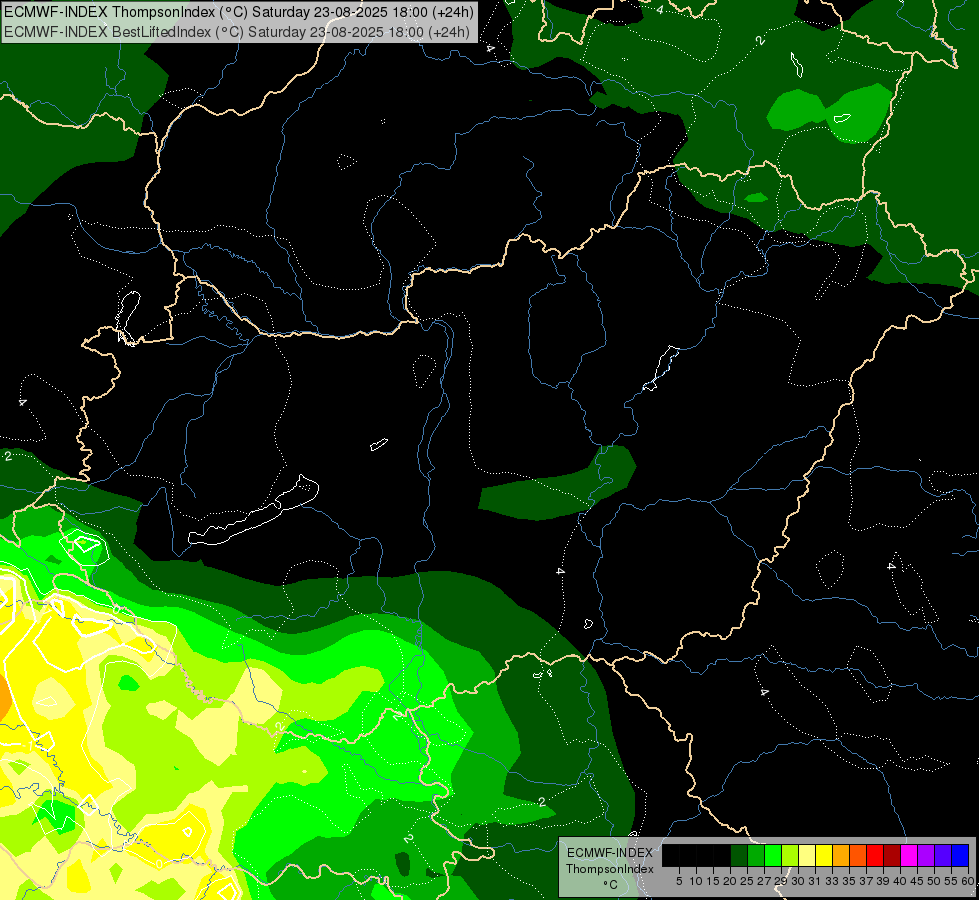
Task: Select the green 25–27 legend swatch
Action: click(x=756, y=855)
